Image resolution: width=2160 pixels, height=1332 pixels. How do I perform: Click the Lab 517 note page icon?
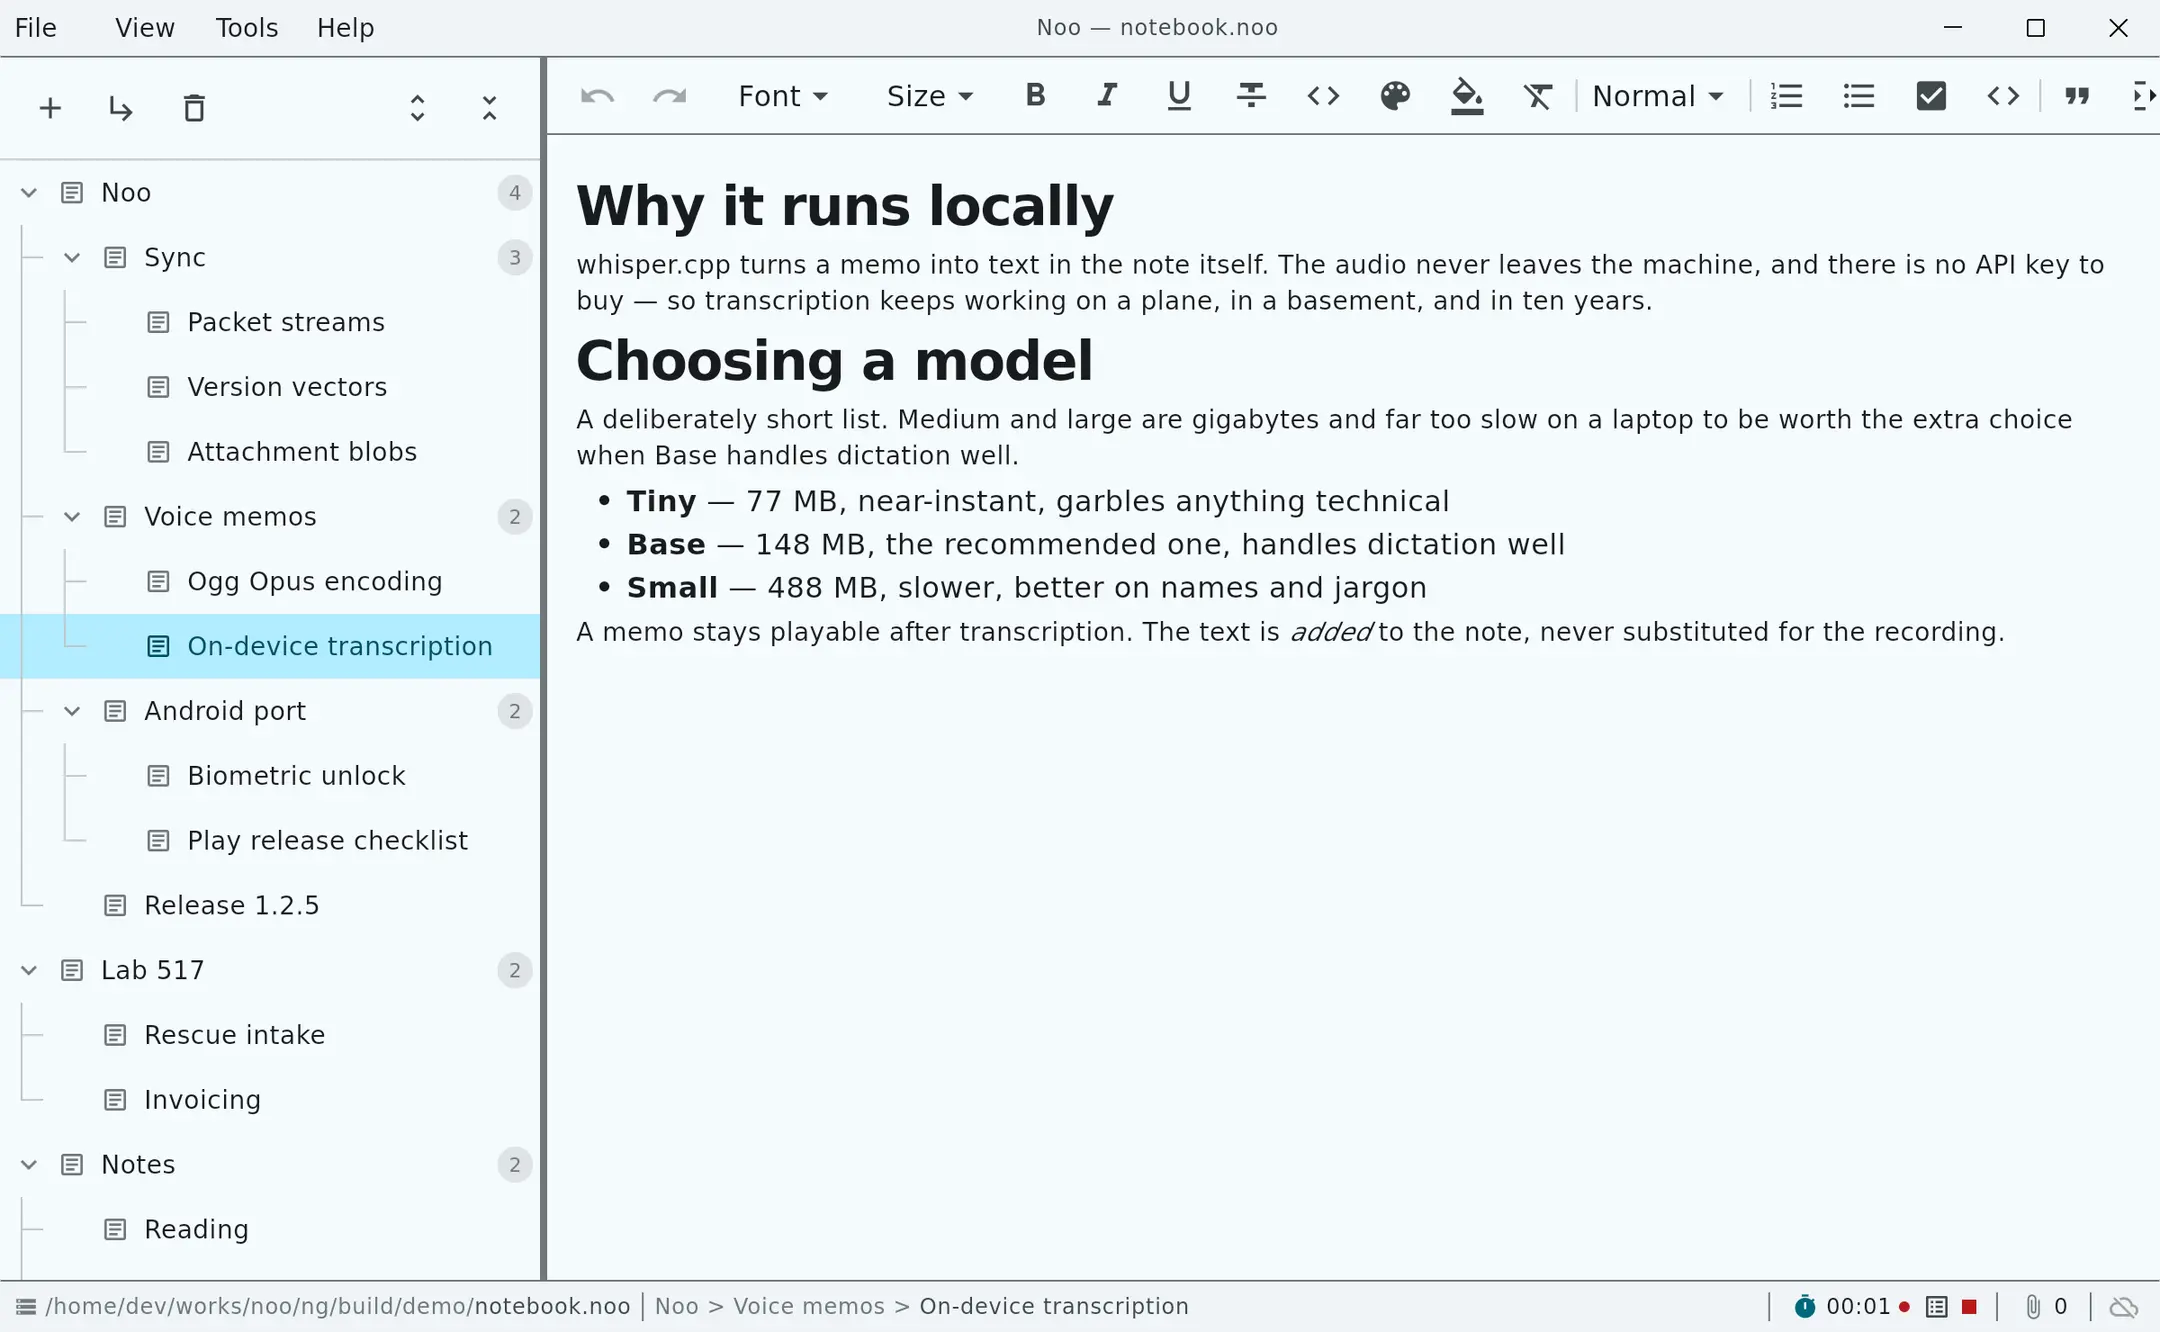pos(72,970)
